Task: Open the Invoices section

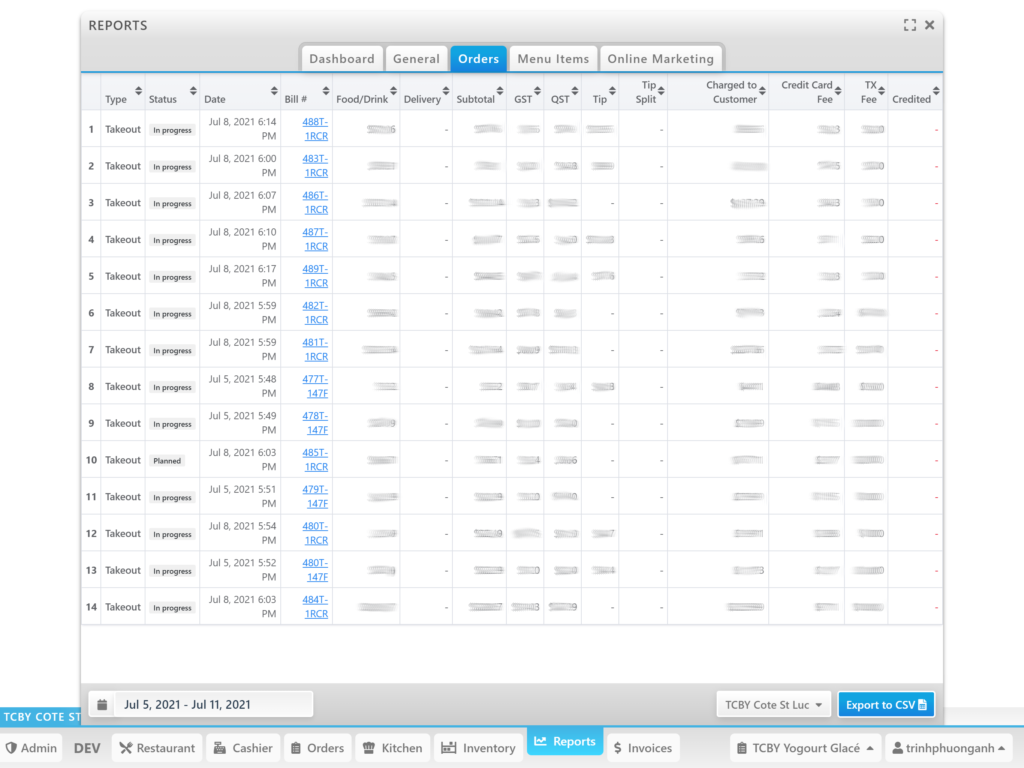Action: (x=642, y=748)
